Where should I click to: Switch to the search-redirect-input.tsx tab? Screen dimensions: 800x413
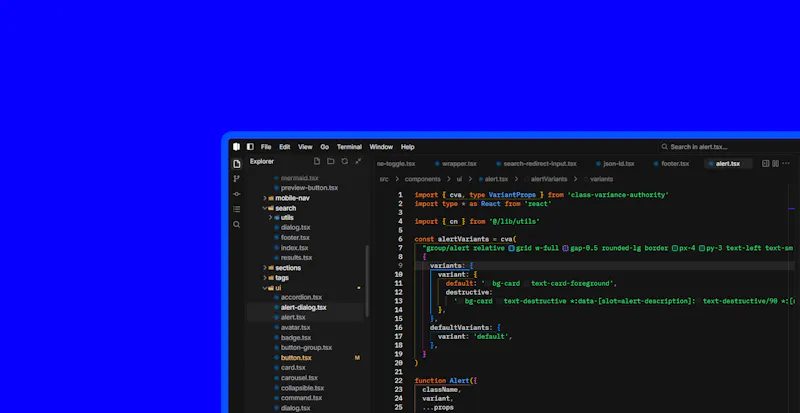pos(536,164)
